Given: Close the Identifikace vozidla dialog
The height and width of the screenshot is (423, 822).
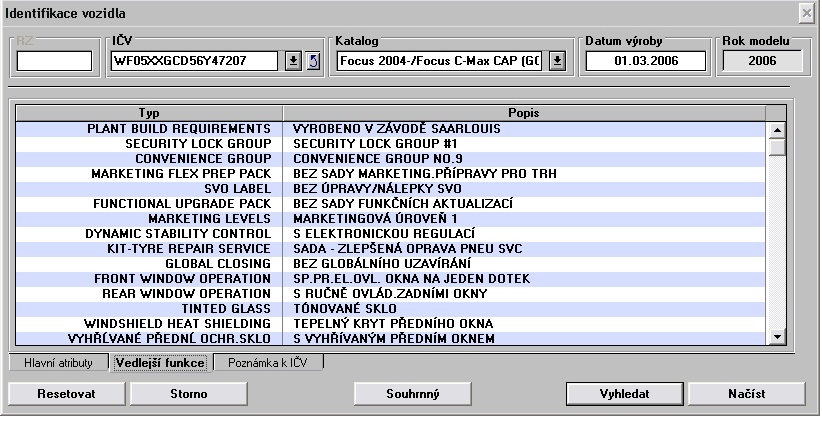Looking at the screenshot, I should (x=806, y=12).
